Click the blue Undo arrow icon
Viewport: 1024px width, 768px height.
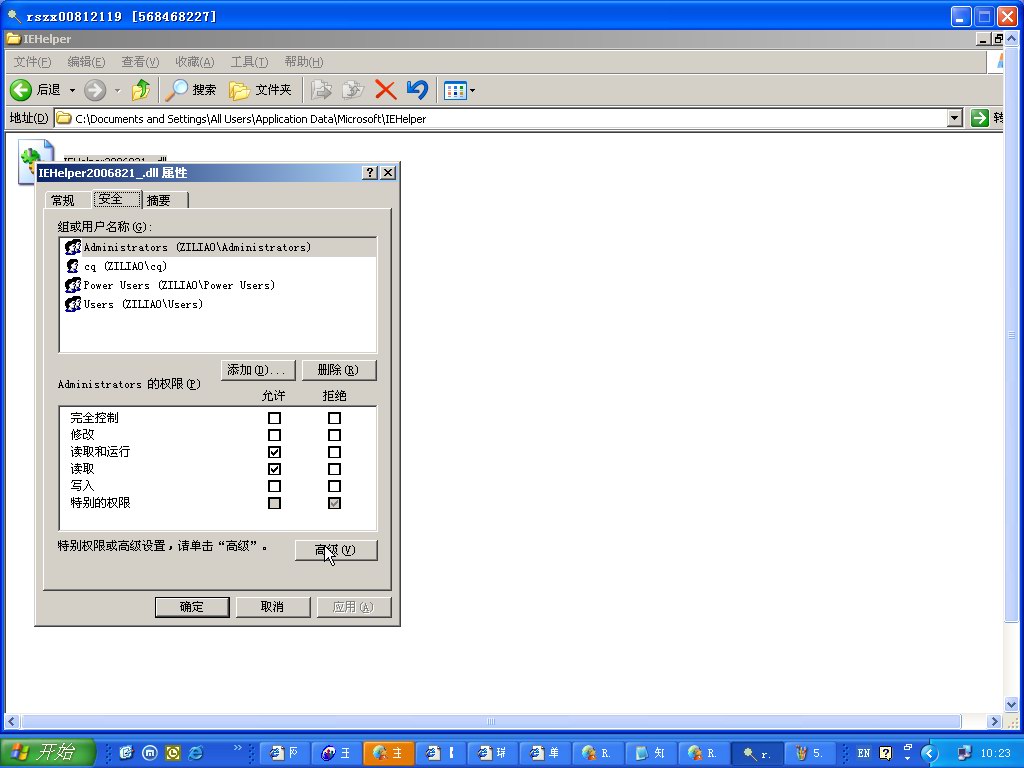click(x=417, y=89)
